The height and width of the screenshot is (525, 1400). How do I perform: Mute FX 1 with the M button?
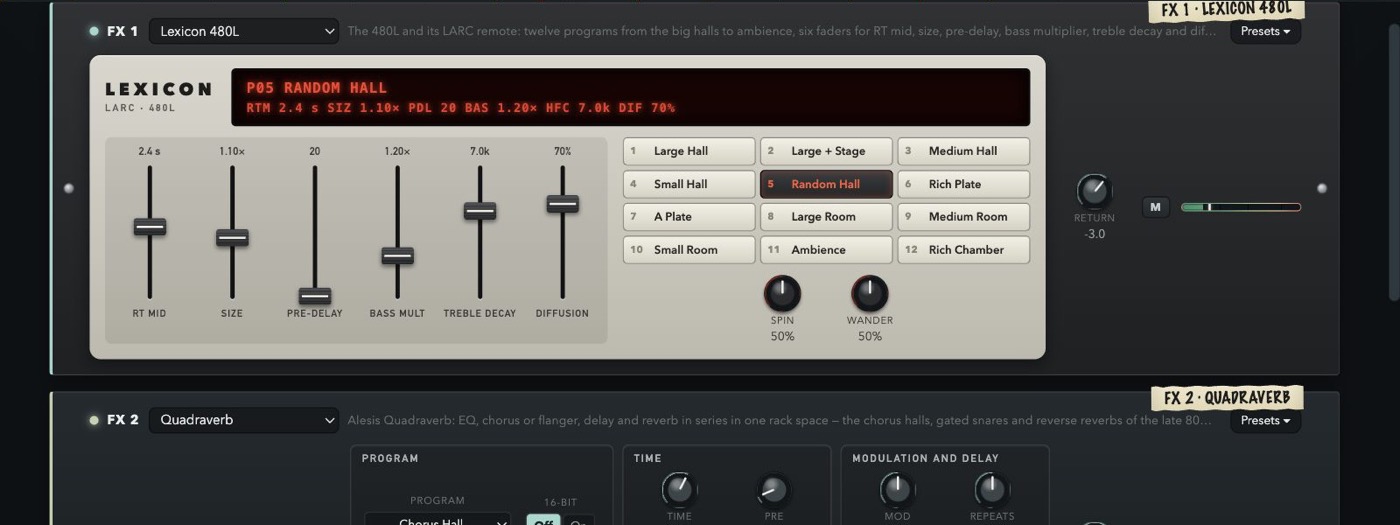pos(1155,207)
